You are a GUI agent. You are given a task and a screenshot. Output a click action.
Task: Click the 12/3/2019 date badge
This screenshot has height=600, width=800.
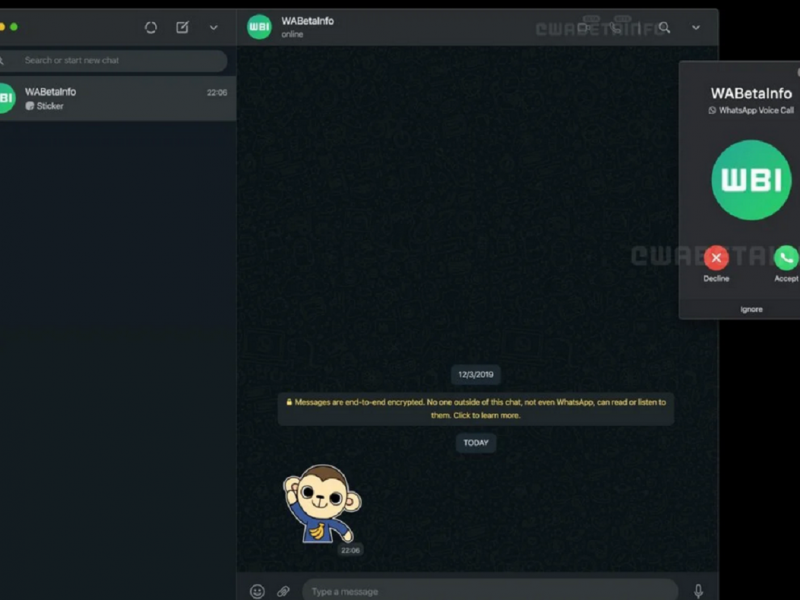click(x=476, y=374)
